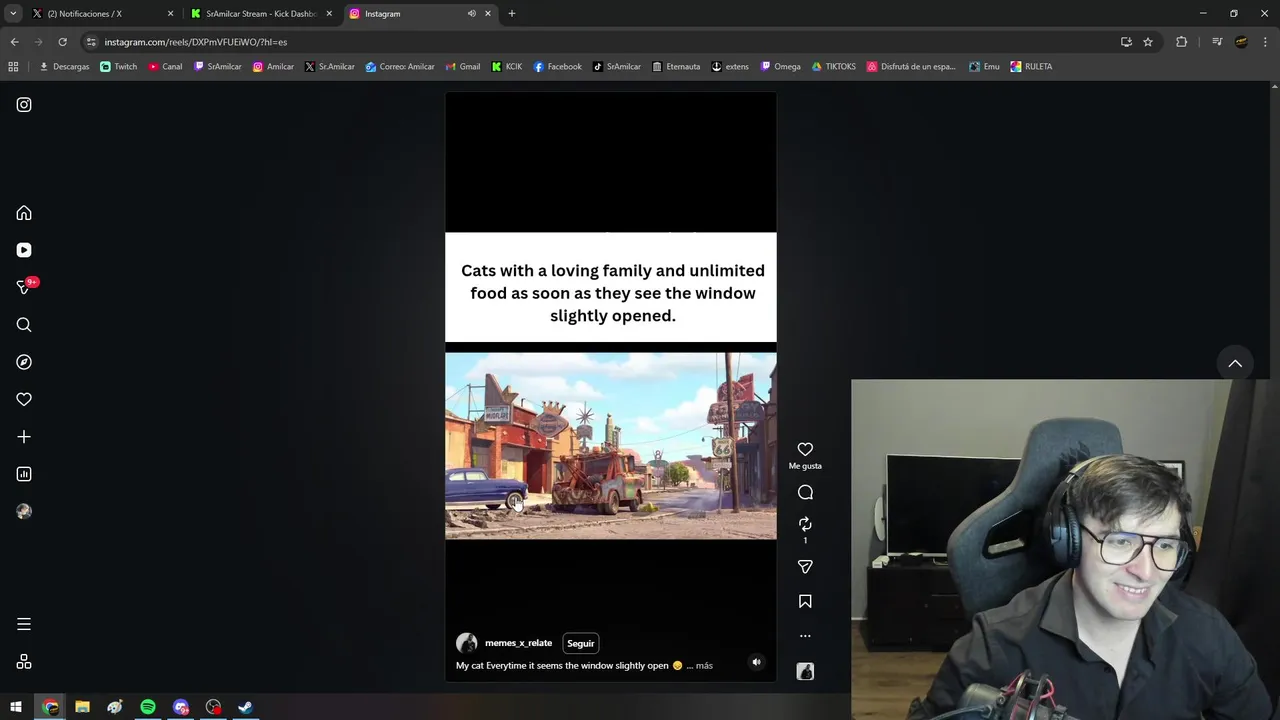Image resolution: width=1280 pixels, height=720 pixels.
Task: Open the TIKTOKS bookmark
Action: pyautogui.click(x=833, y=67)
